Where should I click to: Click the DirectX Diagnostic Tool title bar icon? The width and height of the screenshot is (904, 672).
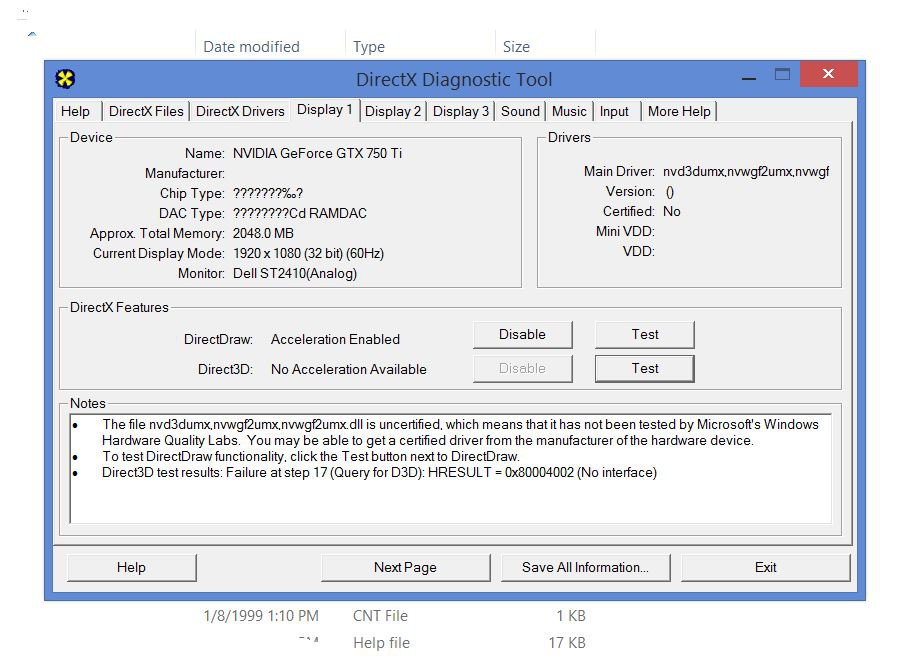pos(65,78)
